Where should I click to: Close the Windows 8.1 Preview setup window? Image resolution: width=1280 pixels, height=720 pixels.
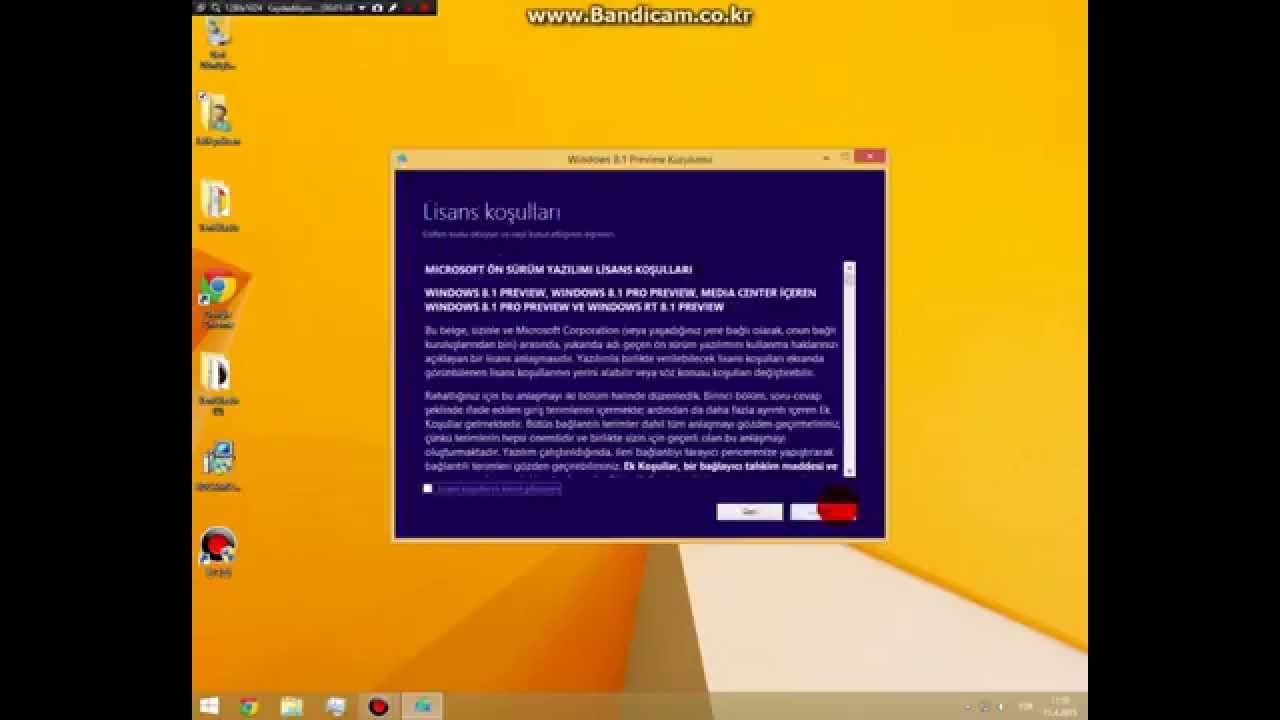pos(869,157)
